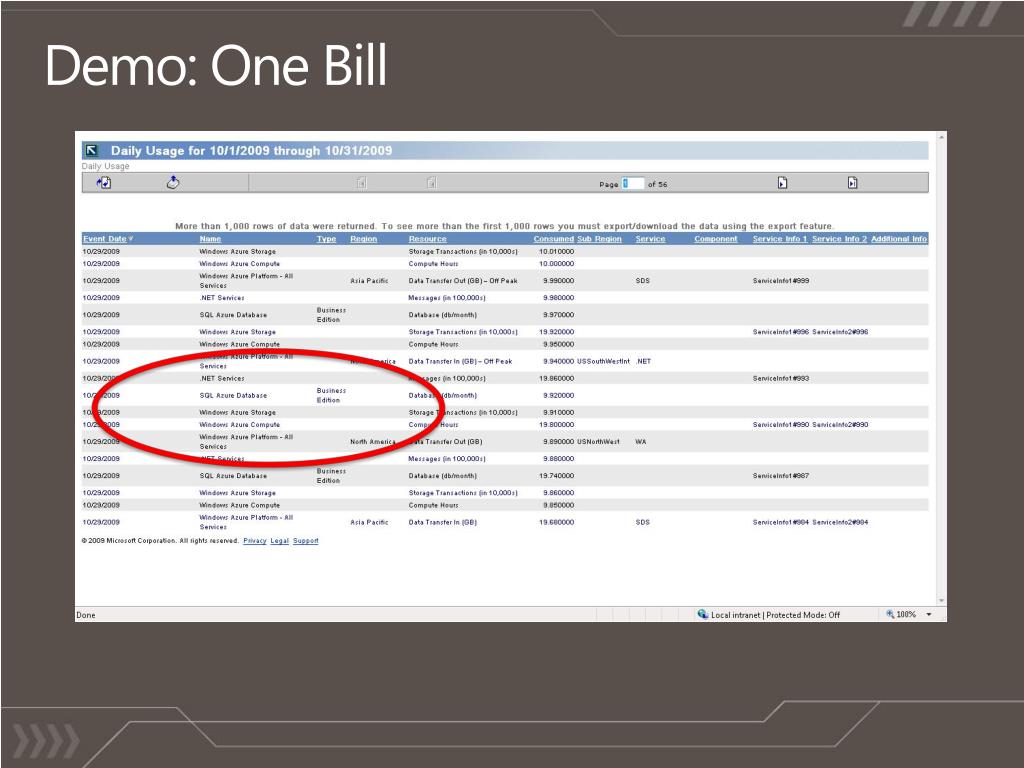The image size is (1024, 768).
Task: Sort by the Type column header
Action: (327, 239)
